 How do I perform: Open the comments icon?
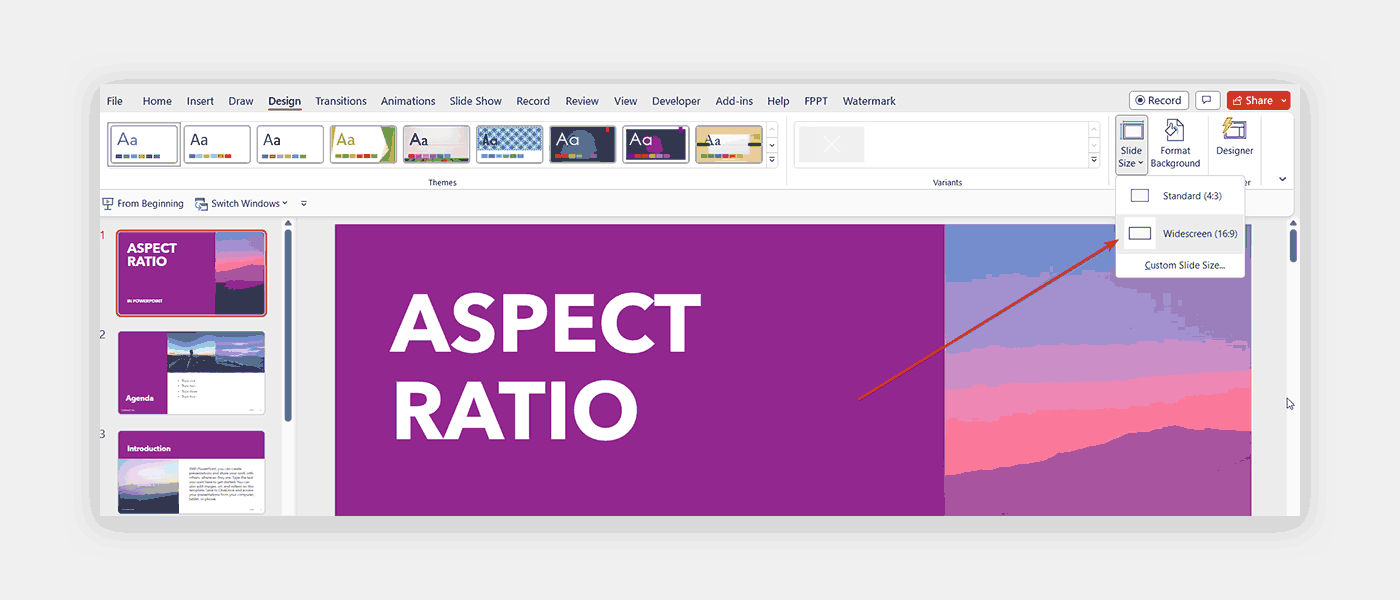point(1208,101)
